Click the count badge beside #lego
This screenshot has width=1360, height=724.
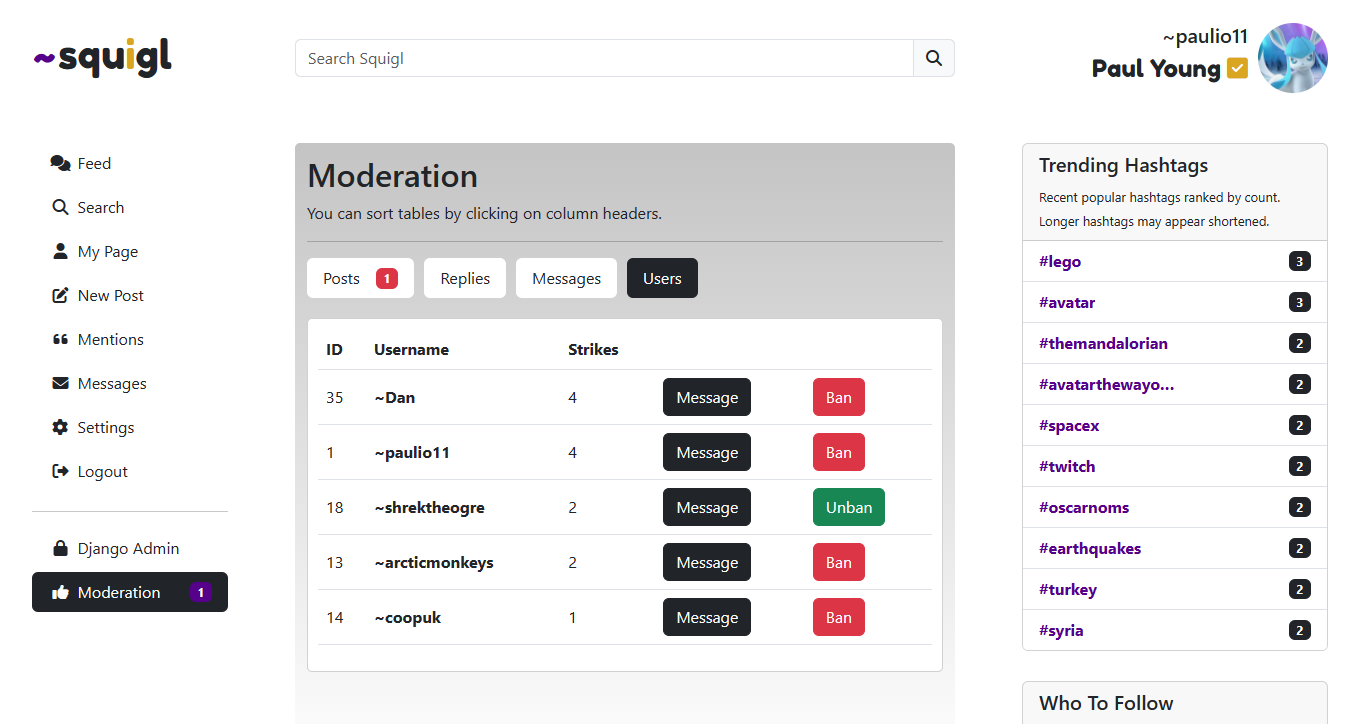1299,261
